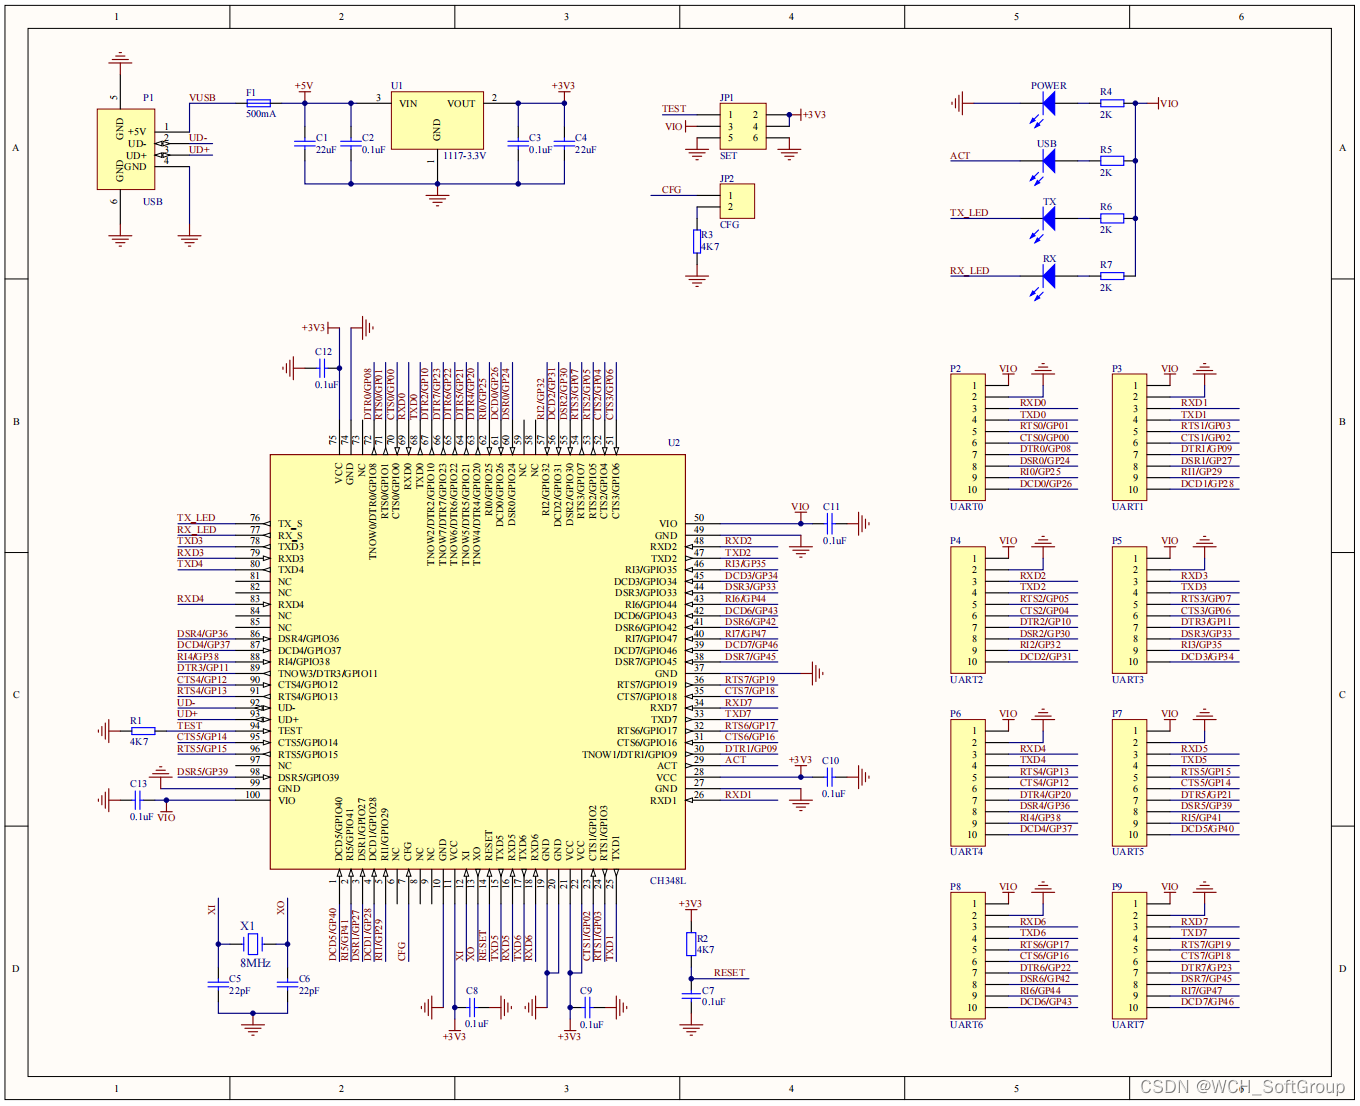Select capacitor C5 22pF
Viewport: 1360px width, 1106px height.
click(x=218, y=985)
